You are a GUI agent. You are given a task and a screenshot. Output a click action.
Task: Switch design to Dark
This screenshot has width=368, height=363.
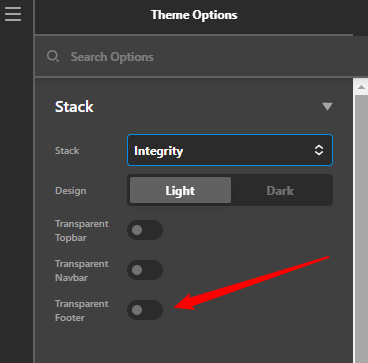pyautogui.click(x=280, y=190)
